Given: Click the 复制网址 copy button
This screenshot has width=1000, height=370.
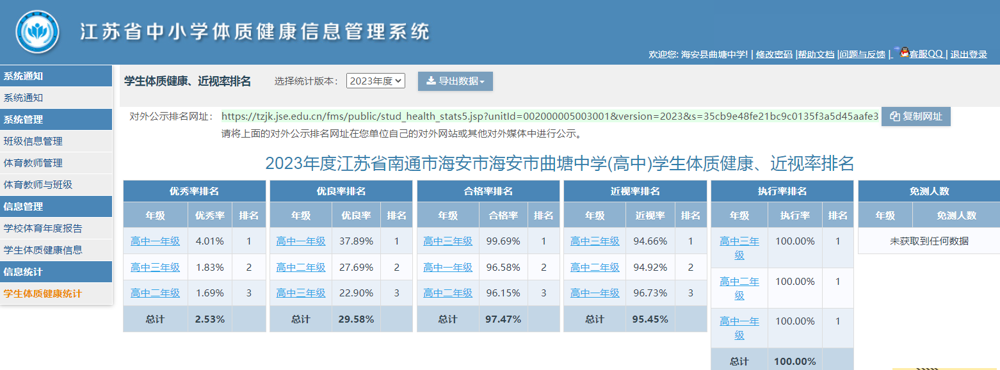Looking at the screenshot, I should tap(916, 116).
